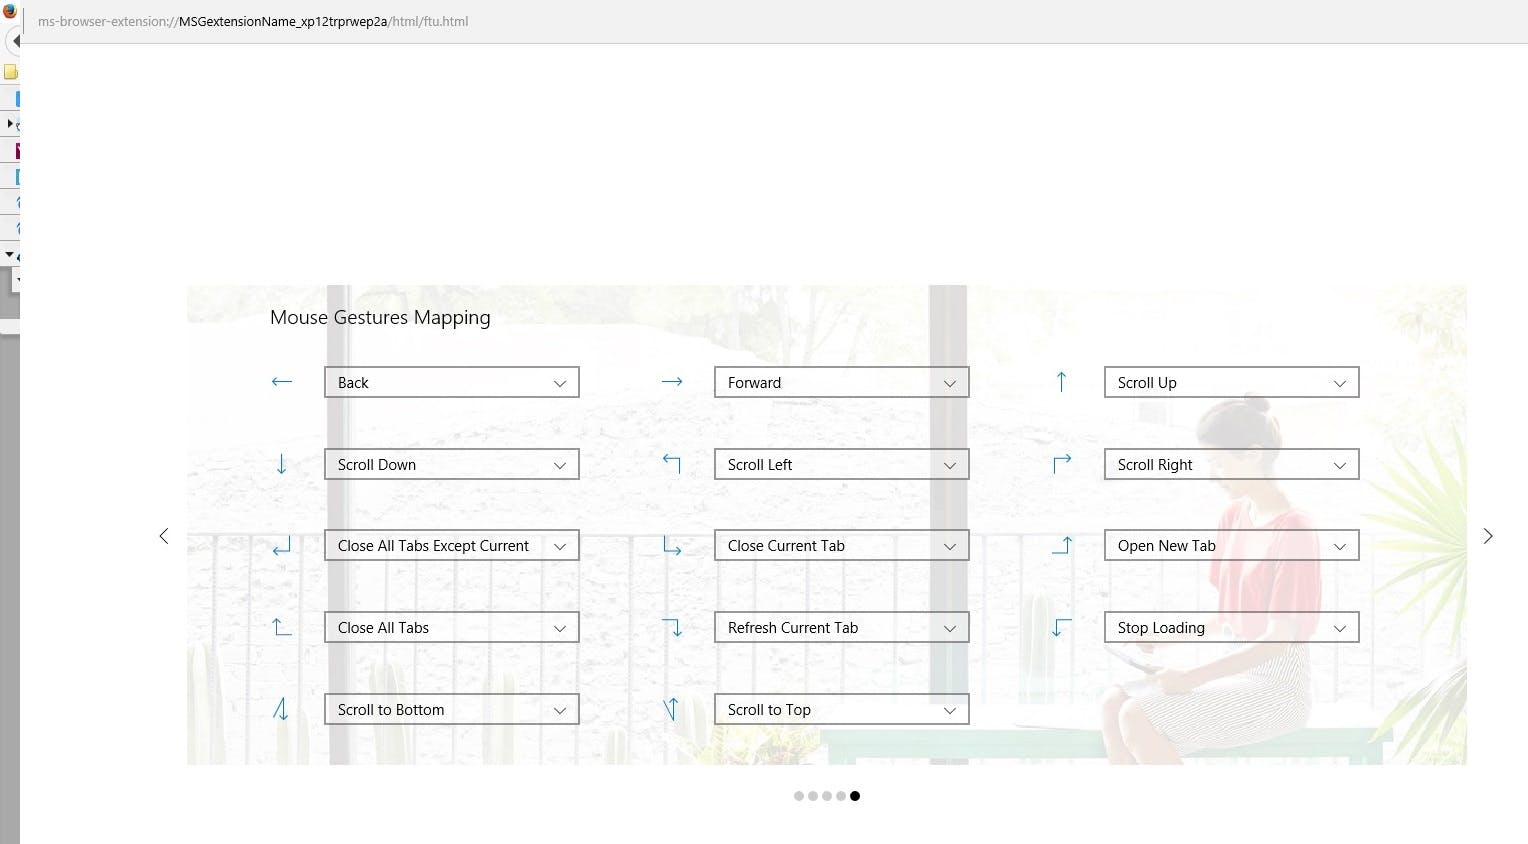The height and width of the screenshot is (844, 1528).
Task: Click the gesture icon beside Refresh Current Tab
Action: (x=674, y=626)
